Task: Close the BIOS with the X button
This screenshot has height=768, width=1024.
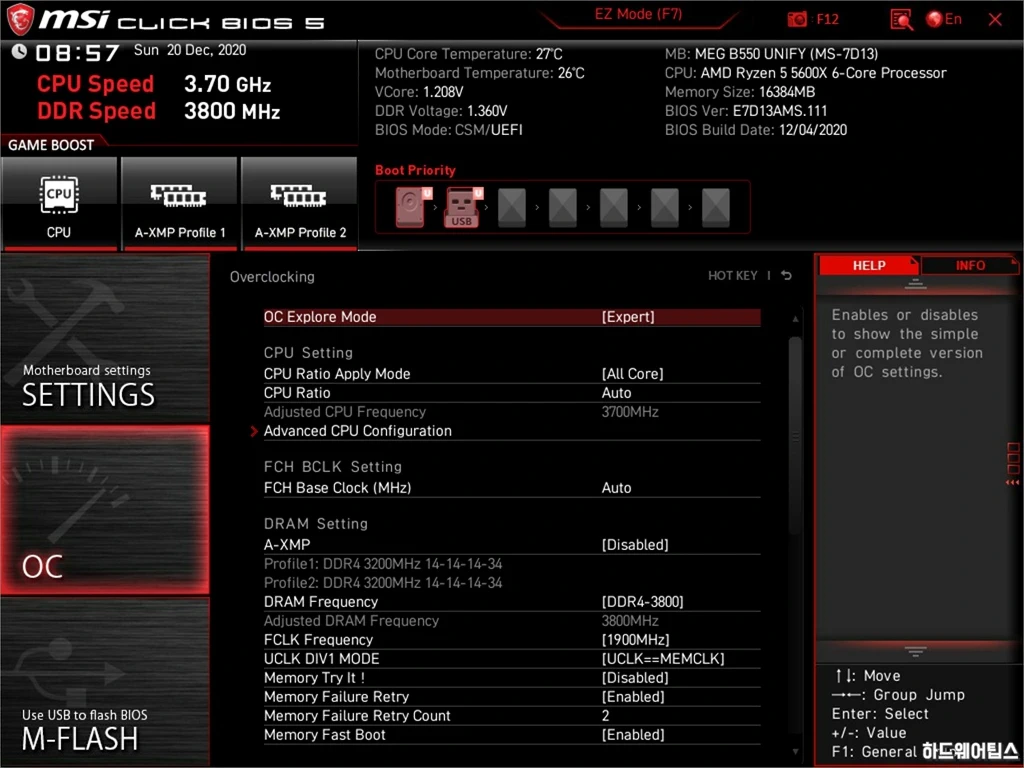Action: [995, 20]
